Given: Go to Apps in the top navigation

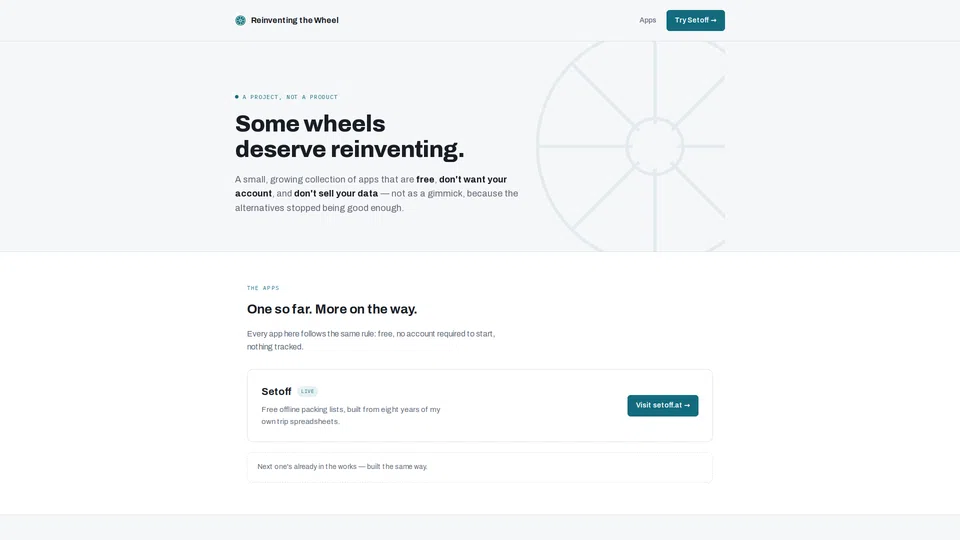Looking at the screenshot, I should 647,20.
